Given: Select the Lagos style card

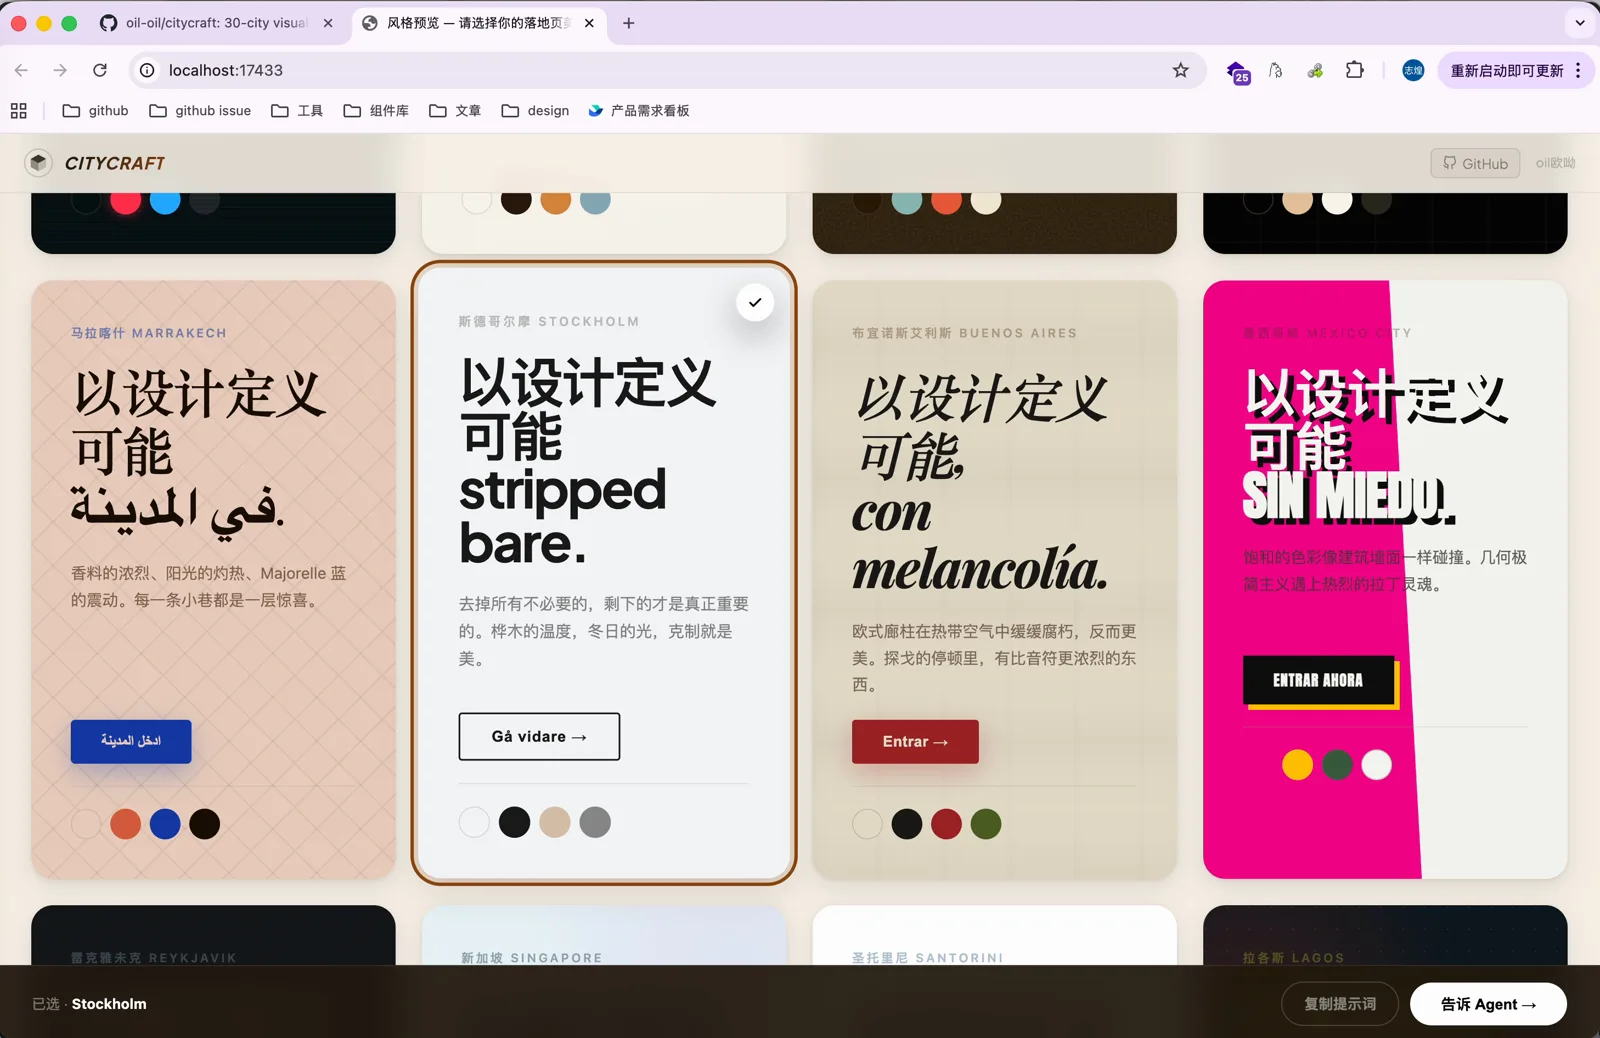Looking at the screenshot, I should pos(1385,936).
